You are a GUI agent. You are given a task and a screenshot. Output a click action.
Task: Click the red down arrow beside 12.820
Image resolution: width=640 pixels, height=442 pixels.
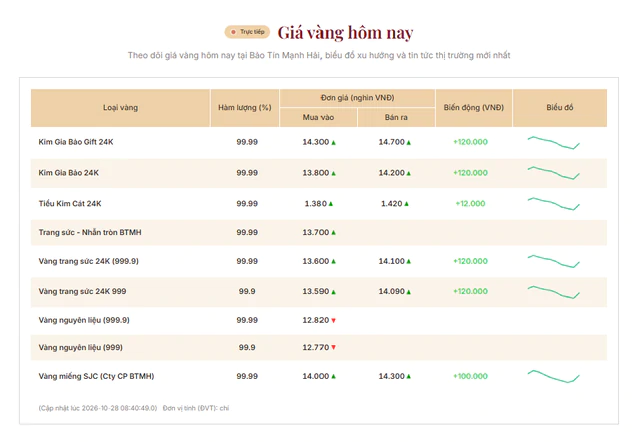pyautogui.click(x=333, y=321)
